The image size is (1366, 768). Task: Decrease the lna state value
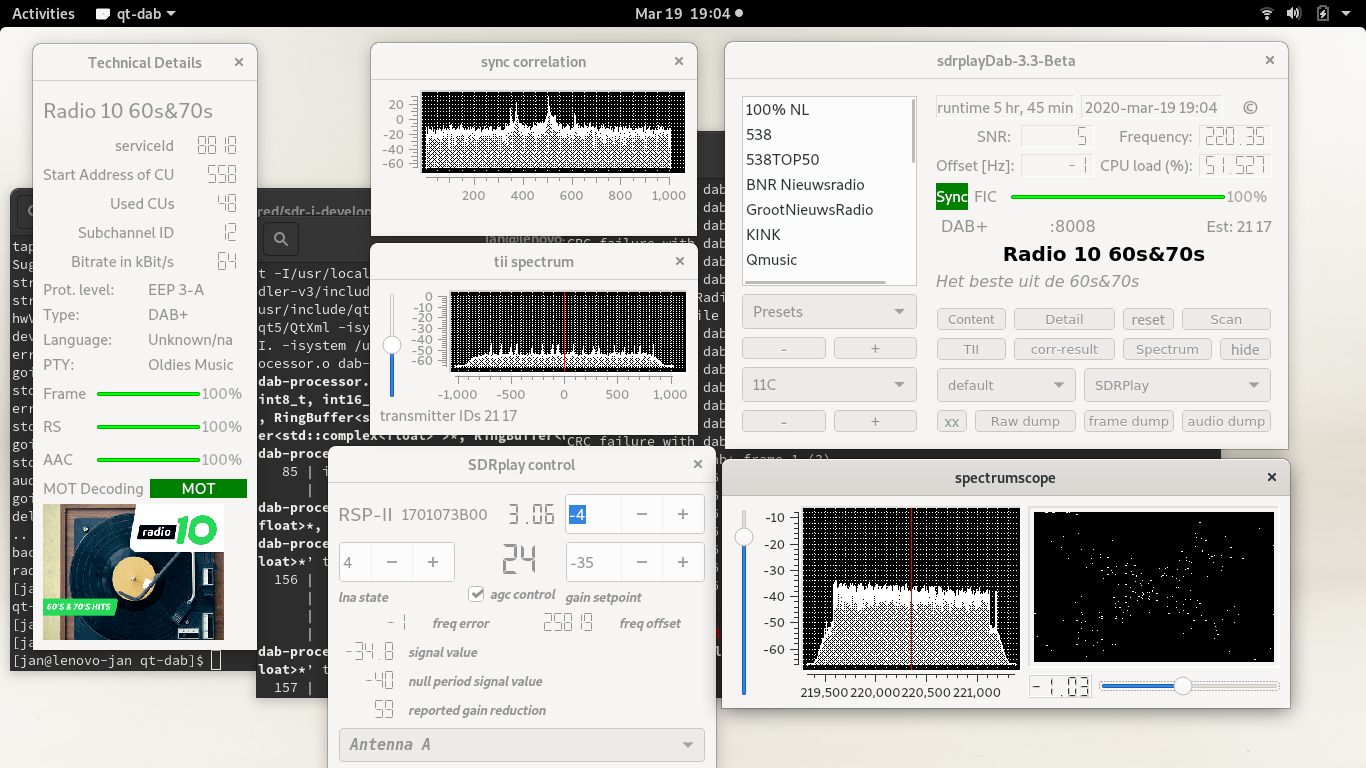tap(392, 562)
